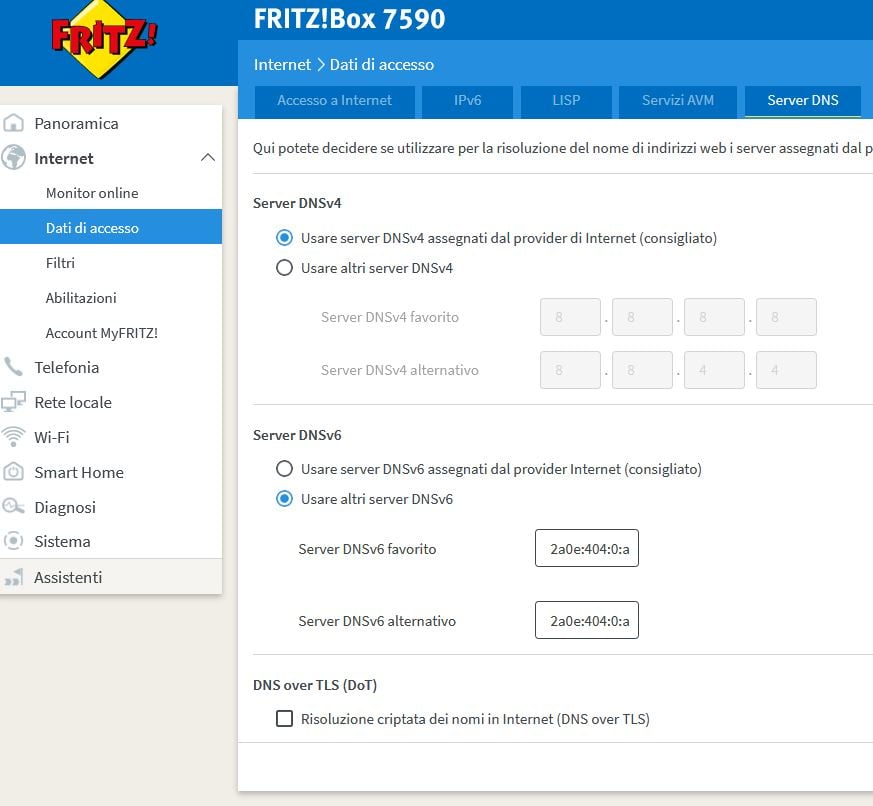Click the Wi-Fi signal icon
The width and height of the screenshot is (873, 806).
coord(13,437)
